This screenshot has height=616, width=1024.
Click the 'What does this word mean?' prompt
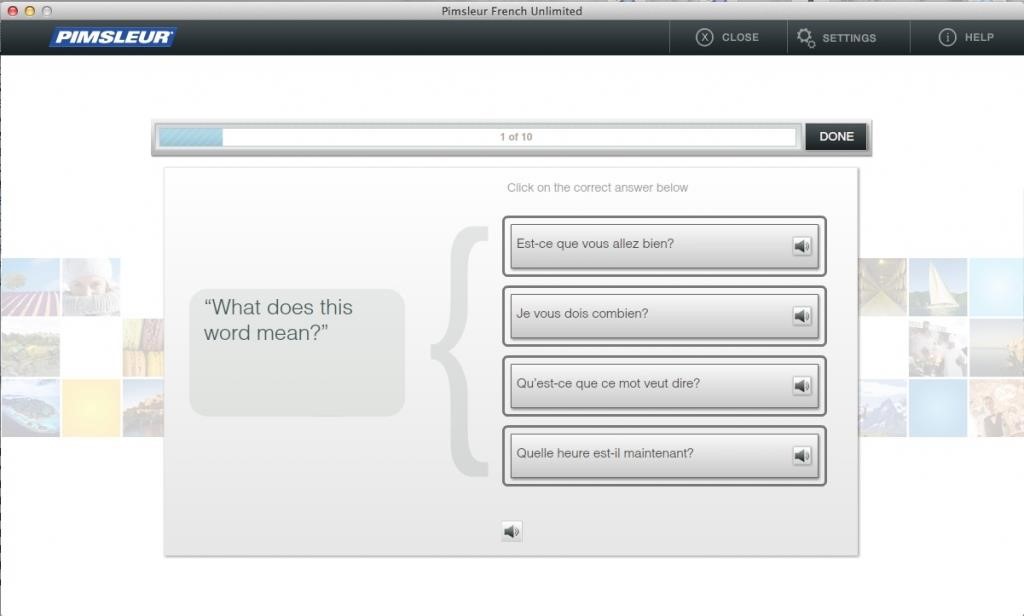[x=297, y=353]
